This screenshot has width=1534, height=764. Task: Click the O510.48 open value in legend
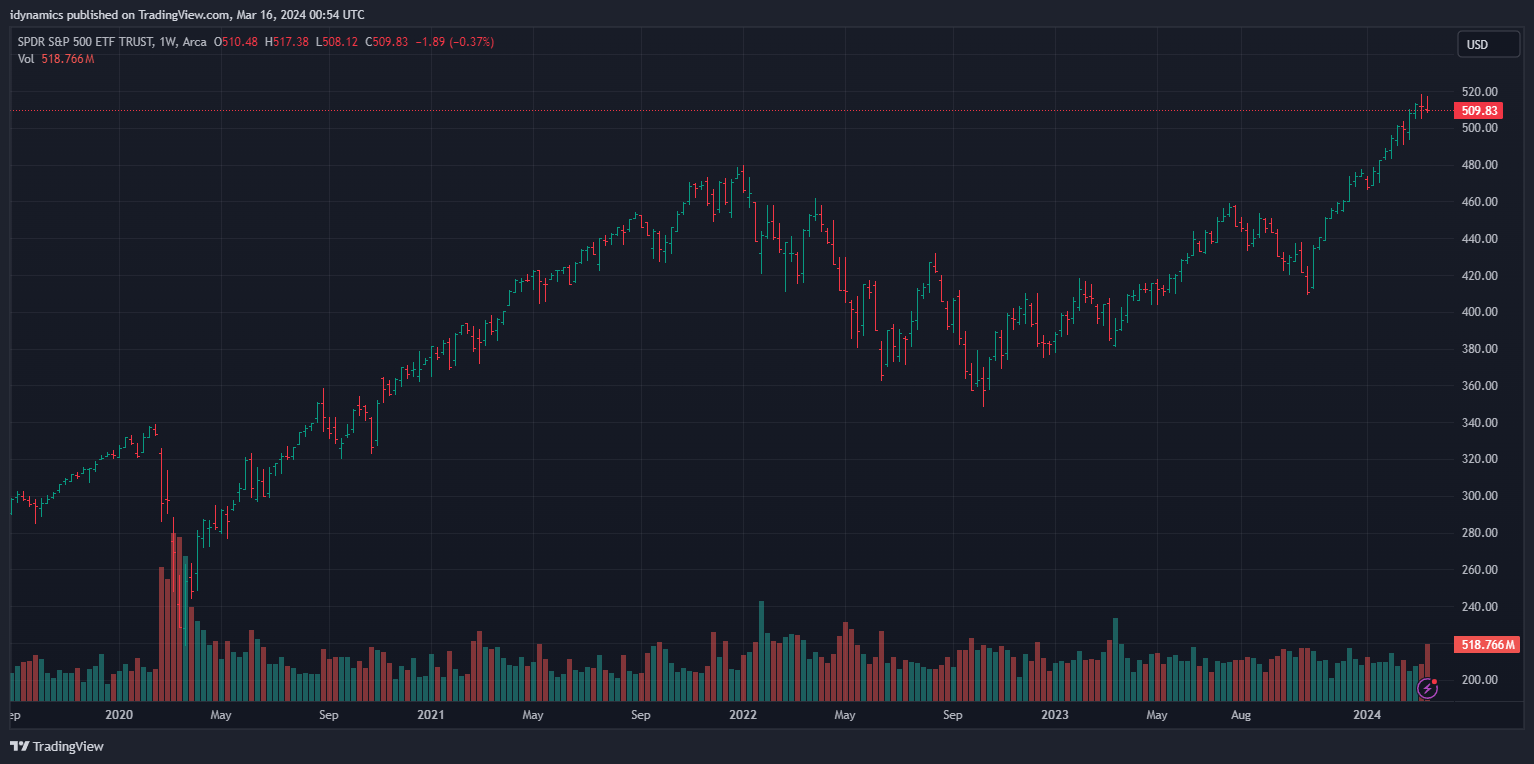point(236,42)
